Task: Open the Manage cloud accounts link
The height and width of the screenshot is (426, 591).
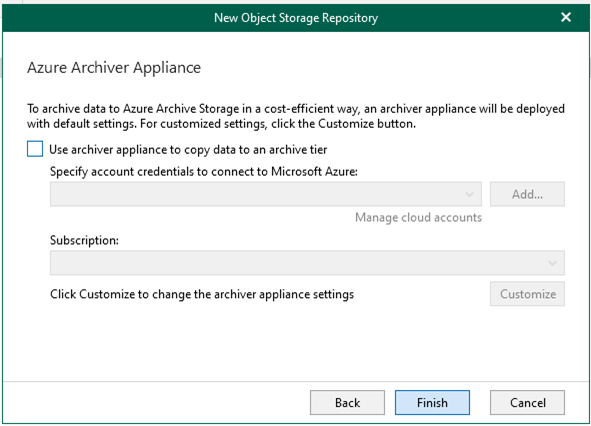Action: (x=418, y=218)
